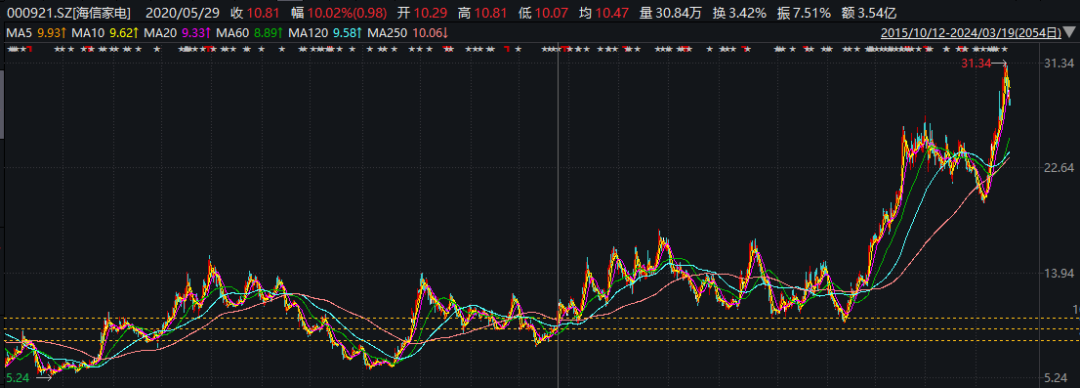Screen dimensions: 1080x388
Task: Click the 2015/10/12-2024/03/19(2054日) range link
Action: click(970, 32)
